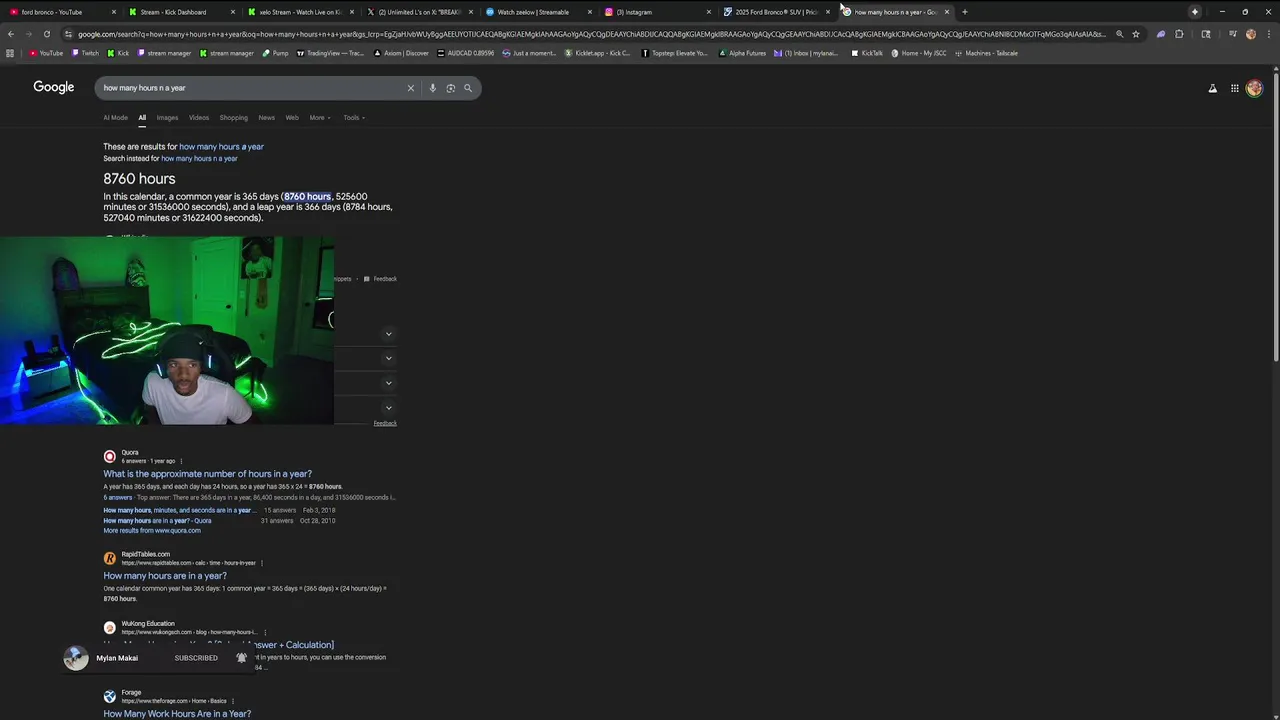Open browser extensions puzzle icon
Viewport: 1280px width, 720px height.
pyautogui.click(x=1179, y=34)
